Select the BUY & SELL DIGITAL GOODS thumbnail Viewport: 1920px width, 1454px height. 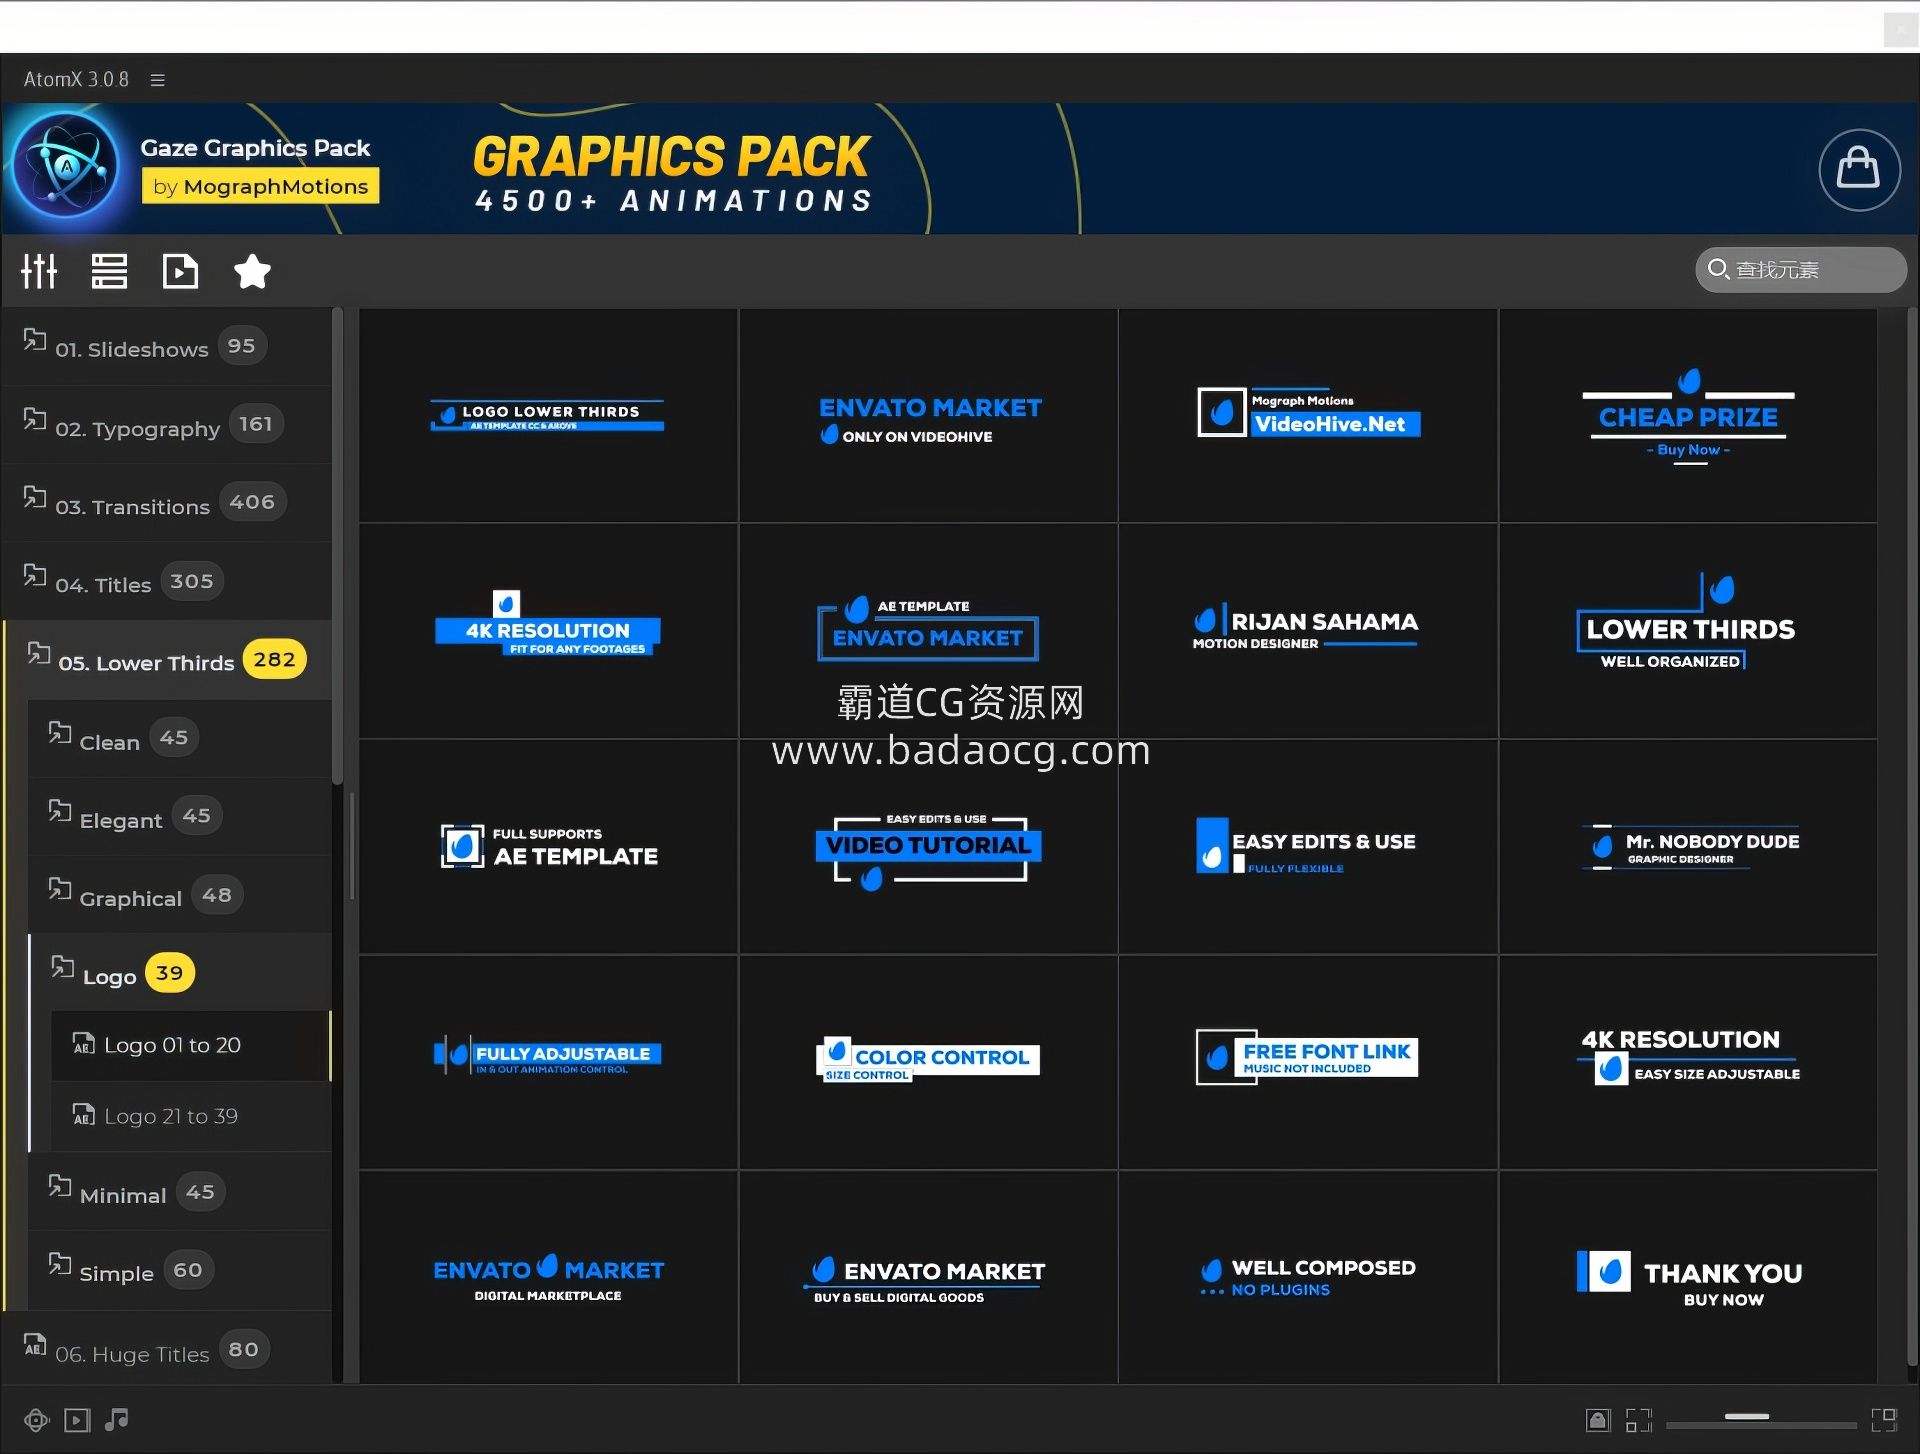929,1277
